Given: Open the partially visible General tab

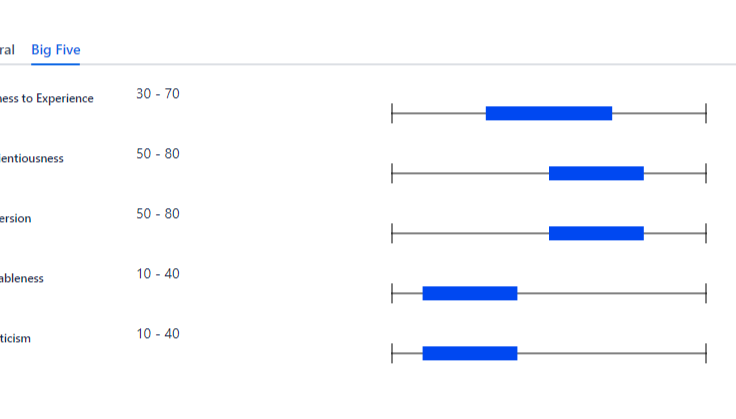Looking at the screenshot, I should point(7,49).
